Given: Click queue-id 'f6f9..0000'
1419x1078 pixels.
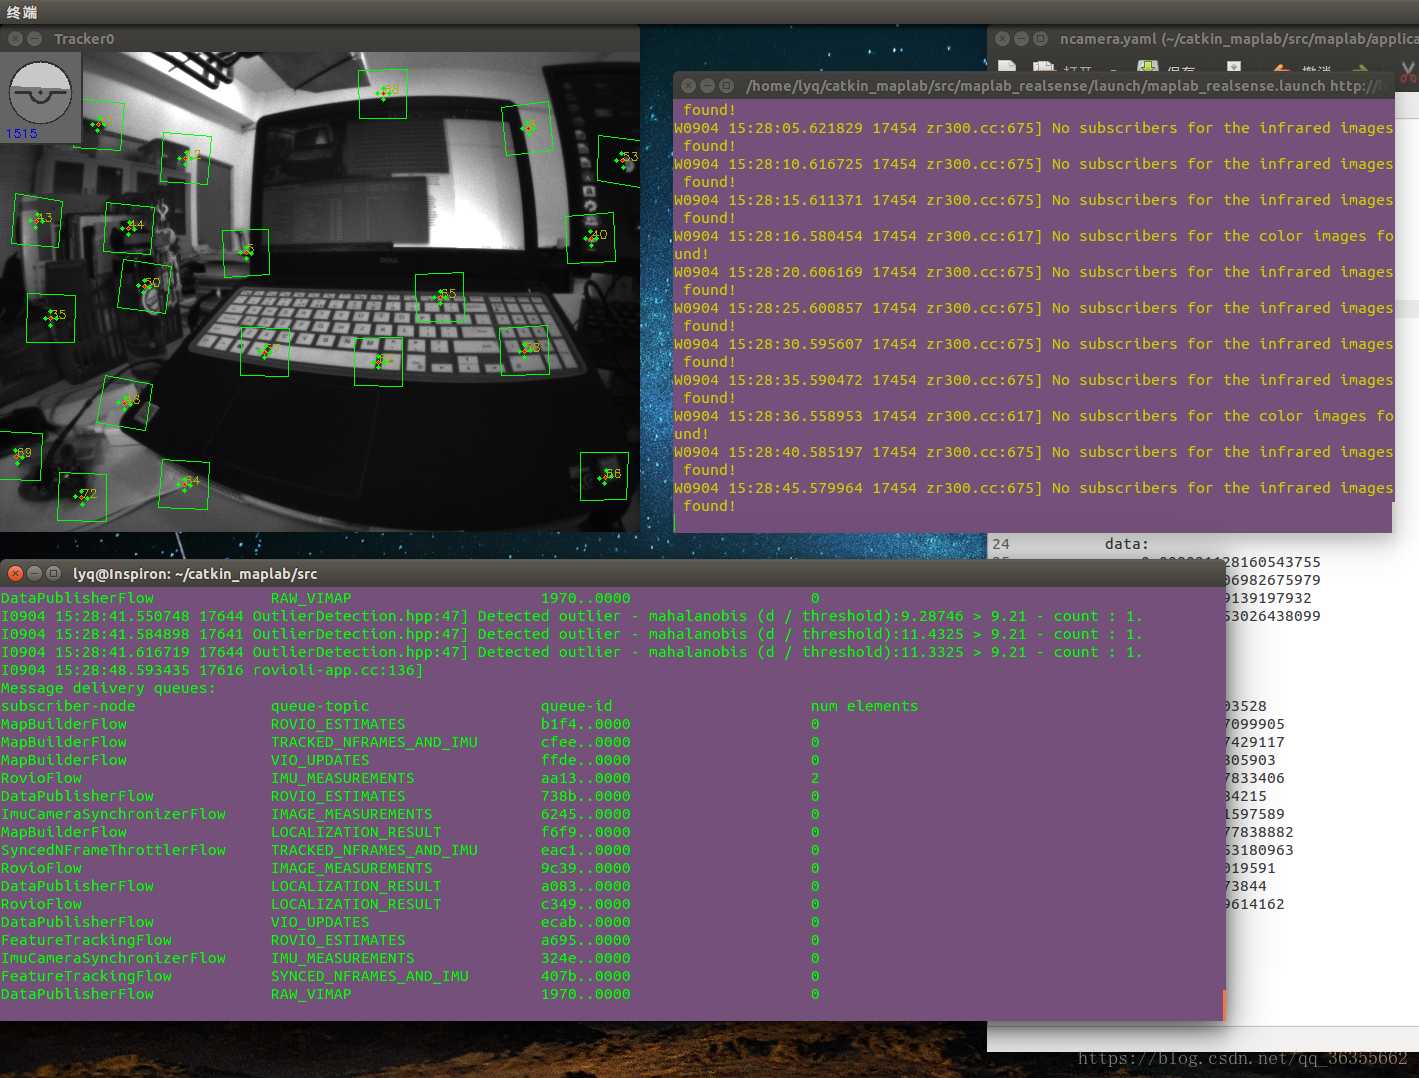Looking at the screenshot, I should pos(586,832).
